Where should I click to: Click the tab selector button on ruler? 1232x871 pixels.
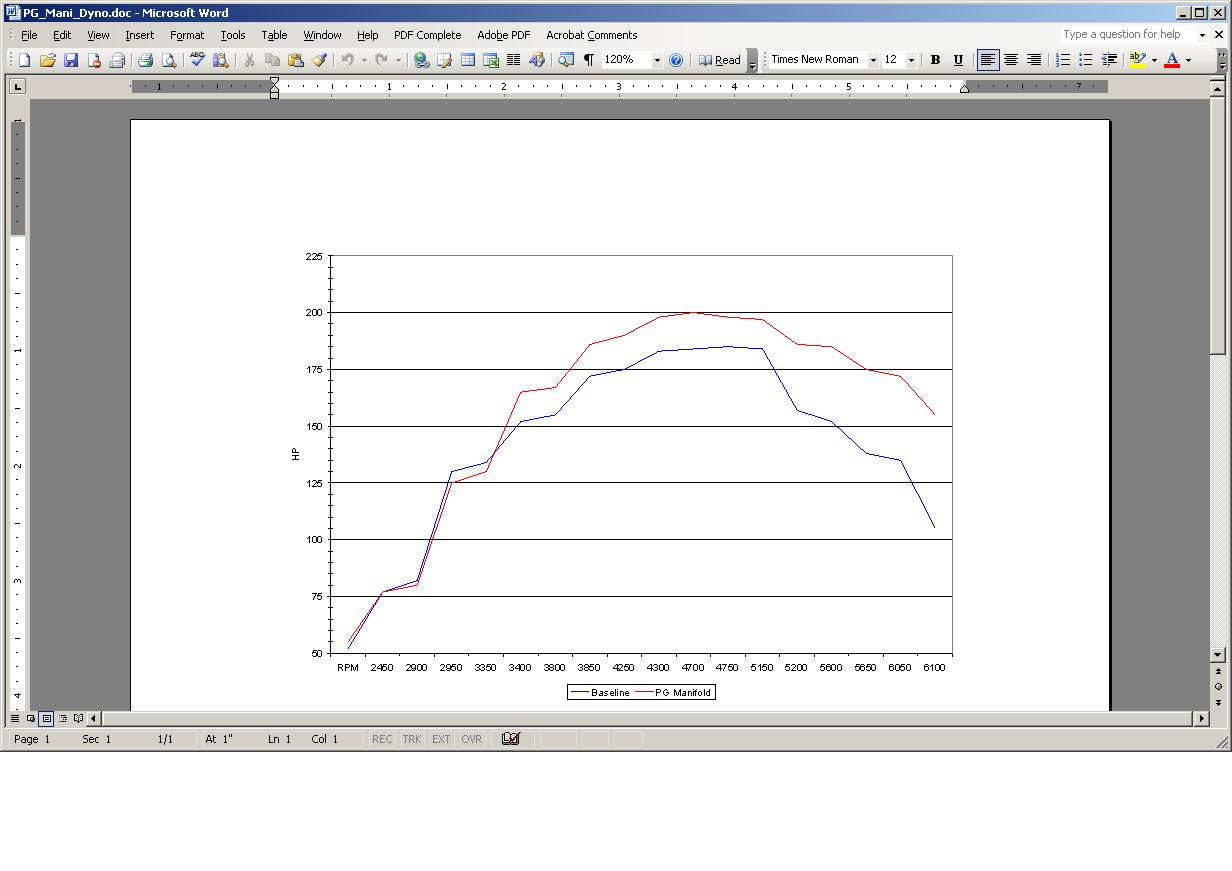tap(17, 87)
